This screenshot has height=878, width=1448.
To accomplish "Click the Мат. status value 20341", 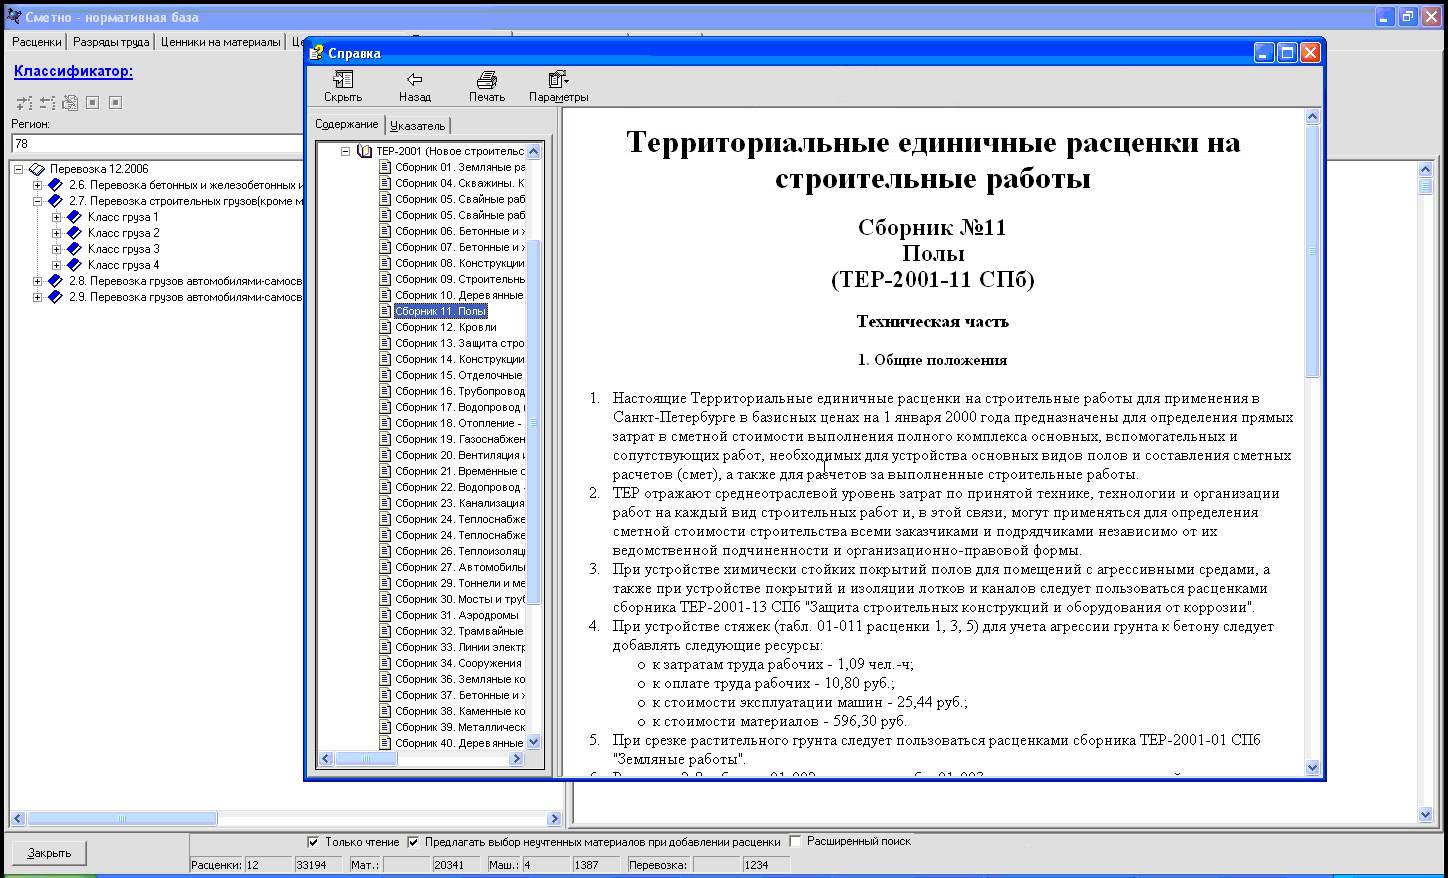I will click(x=456, y=865).
